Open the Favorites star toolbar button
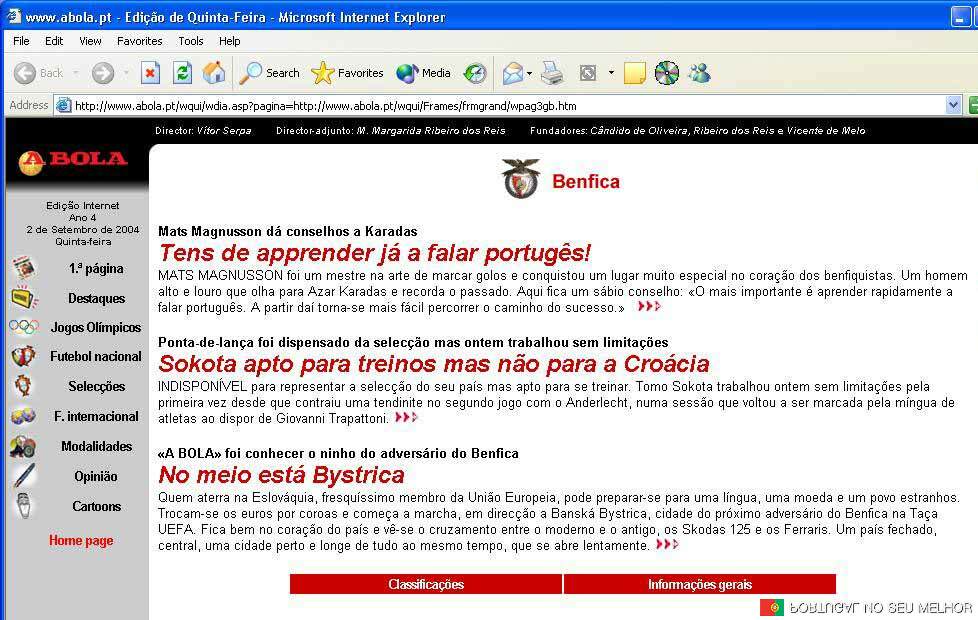978x620 pixels. (347, 73)
